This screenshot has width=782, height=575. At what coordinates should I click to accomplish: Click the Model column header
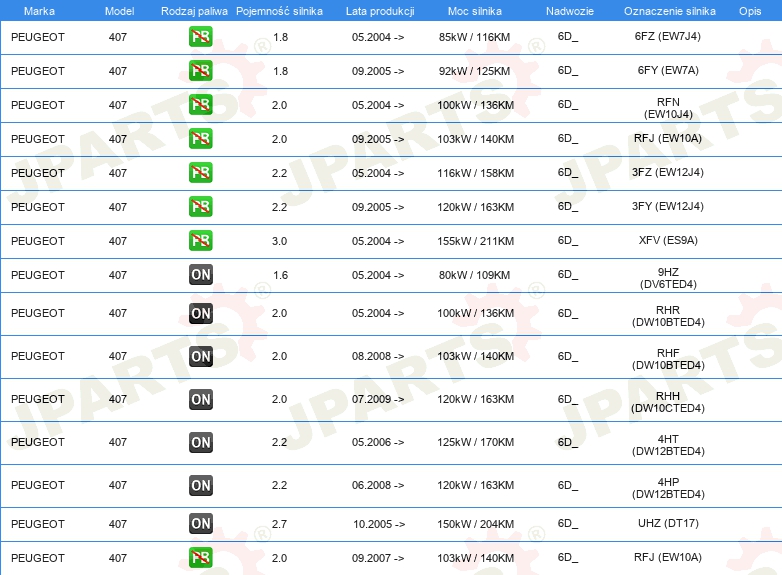pos(119,11)
